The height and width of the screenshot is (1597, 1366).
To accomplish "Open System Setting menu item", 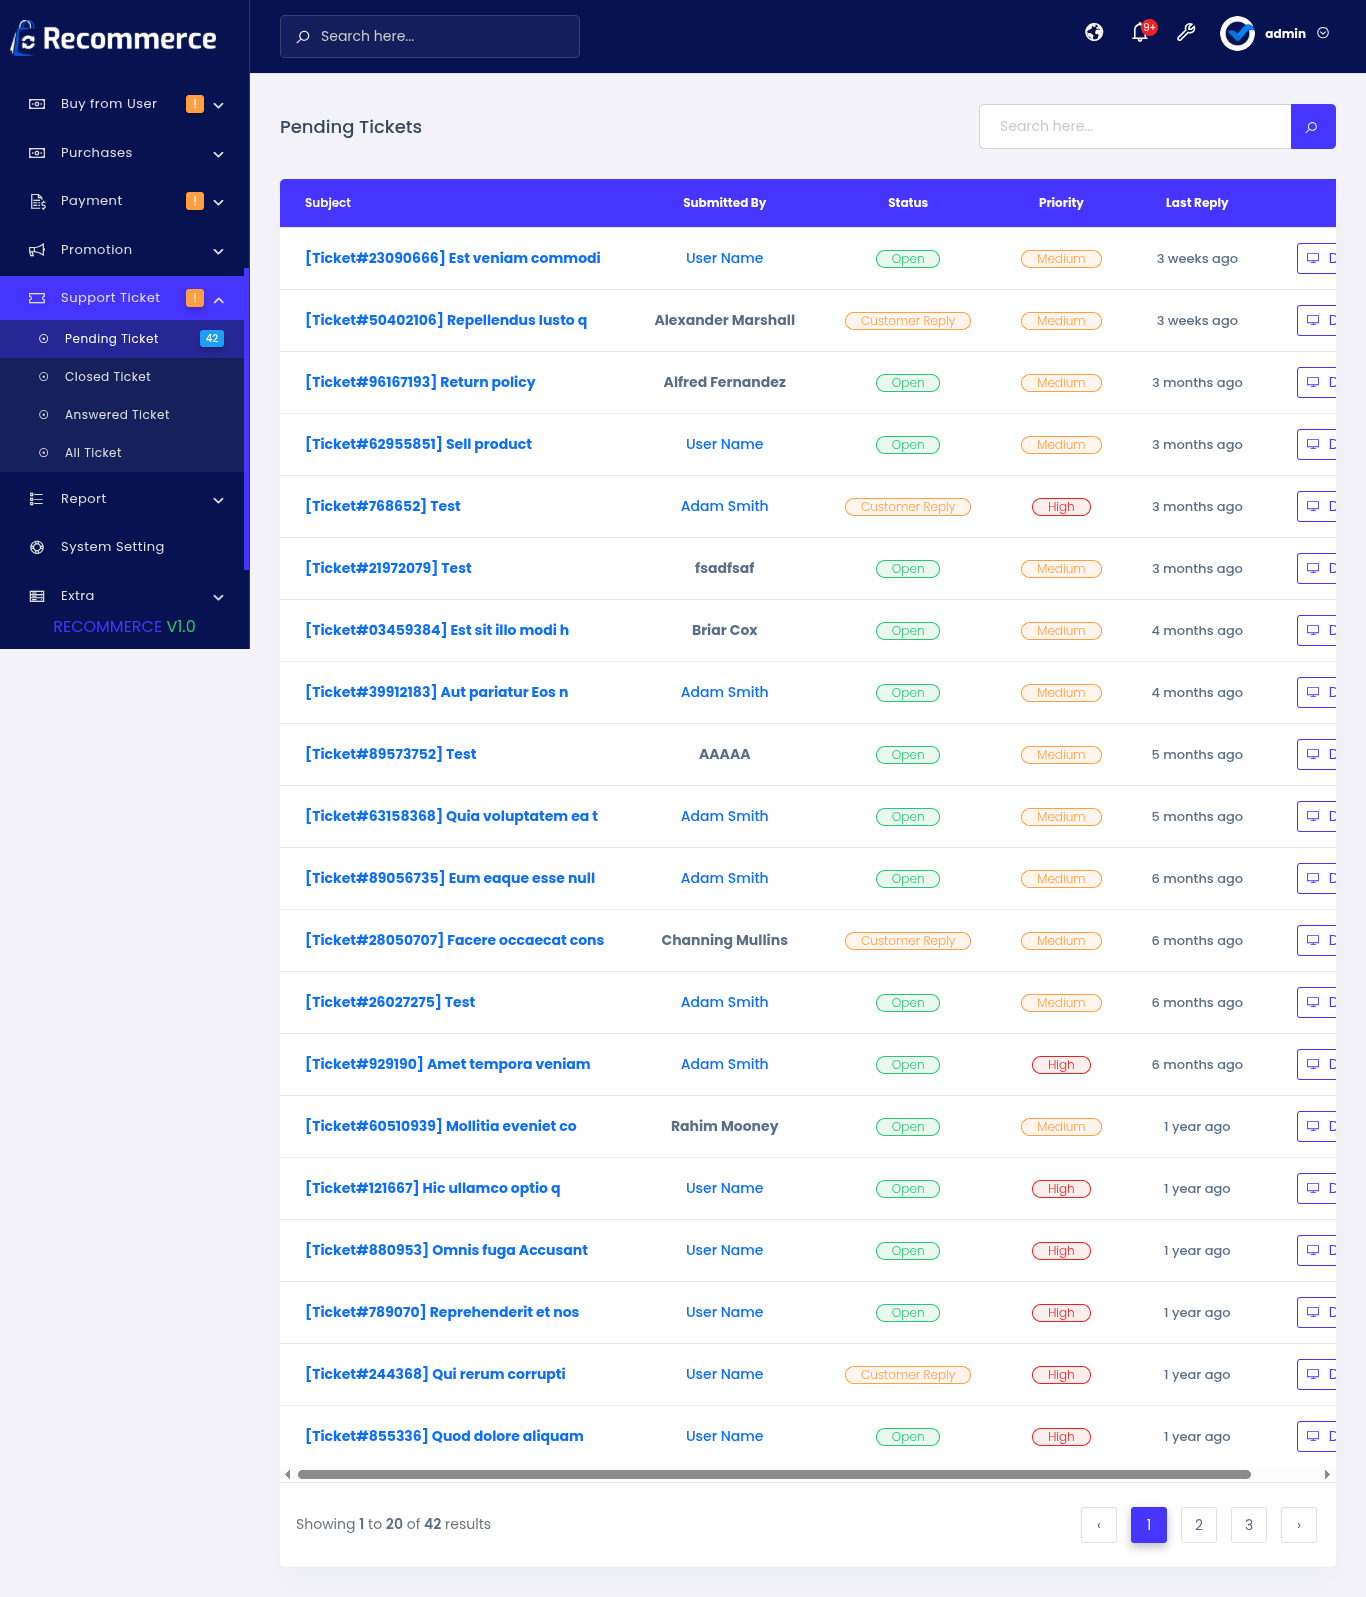I will tap(122, 547).
